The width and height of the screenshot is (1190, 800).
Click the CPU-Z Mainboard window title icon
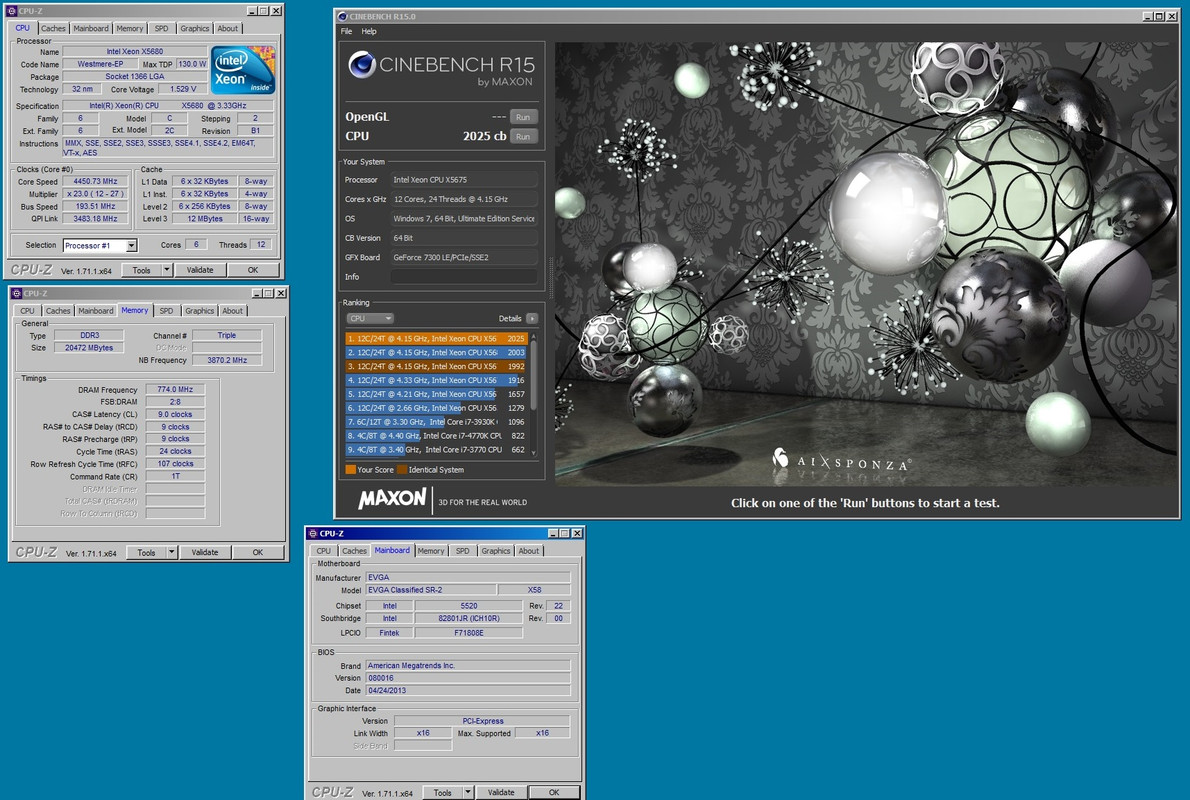[313, 534]
